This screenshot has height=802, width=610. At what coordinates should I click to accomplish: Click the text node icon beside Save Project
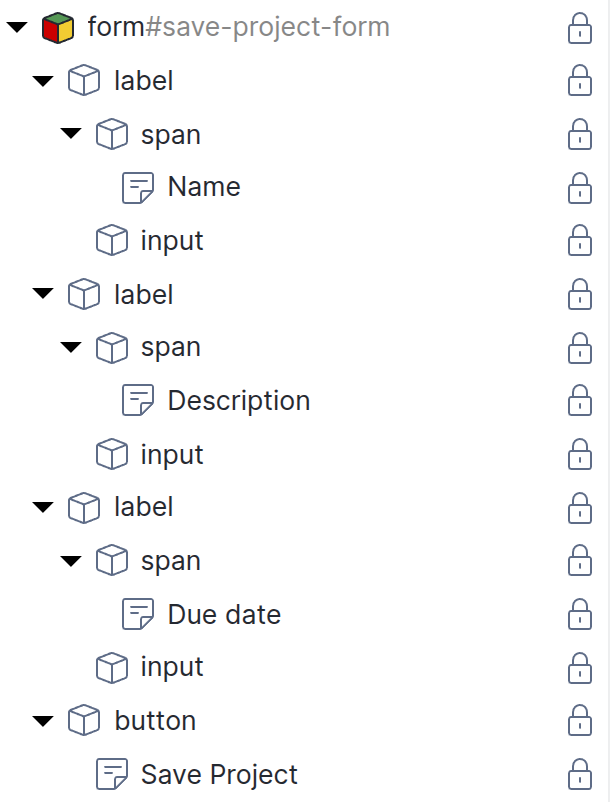tap(111, 774)
